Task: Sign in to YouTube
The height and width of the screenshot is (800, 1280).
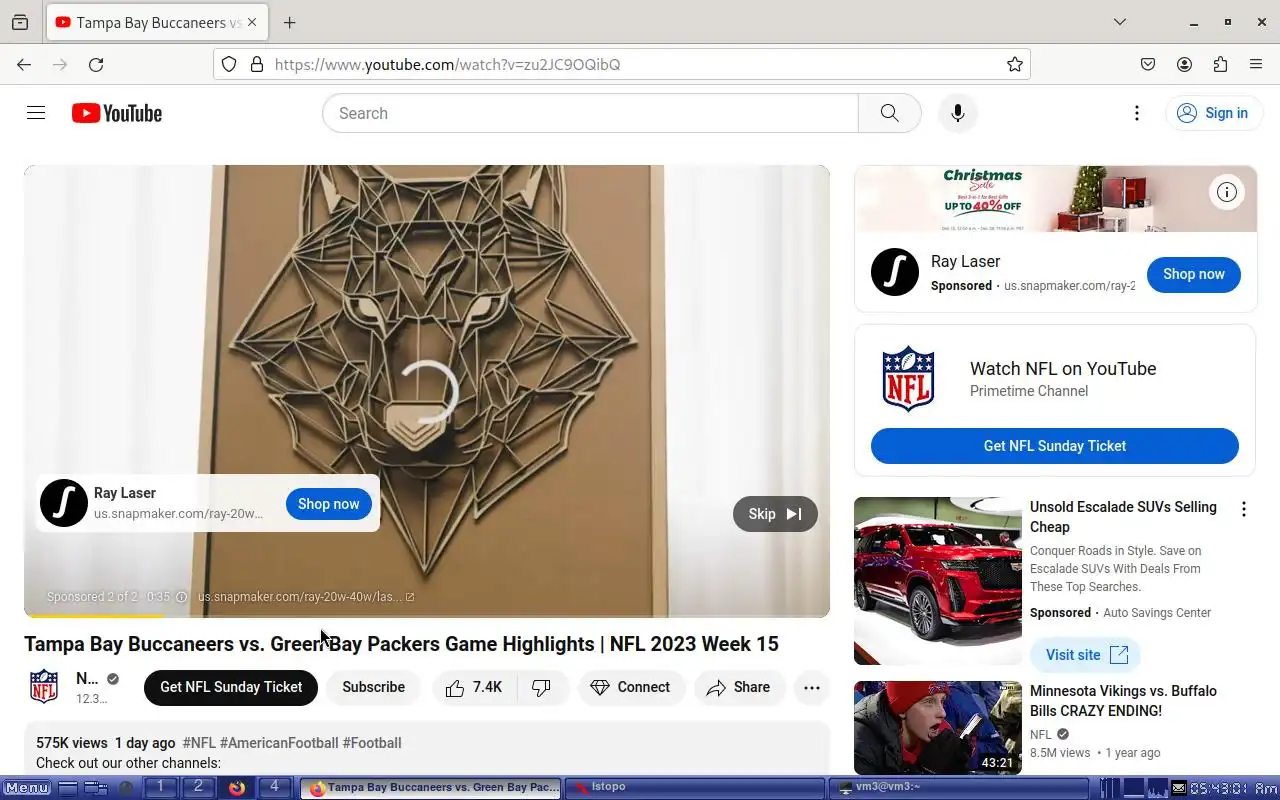Action: [x=1212, y=113]
